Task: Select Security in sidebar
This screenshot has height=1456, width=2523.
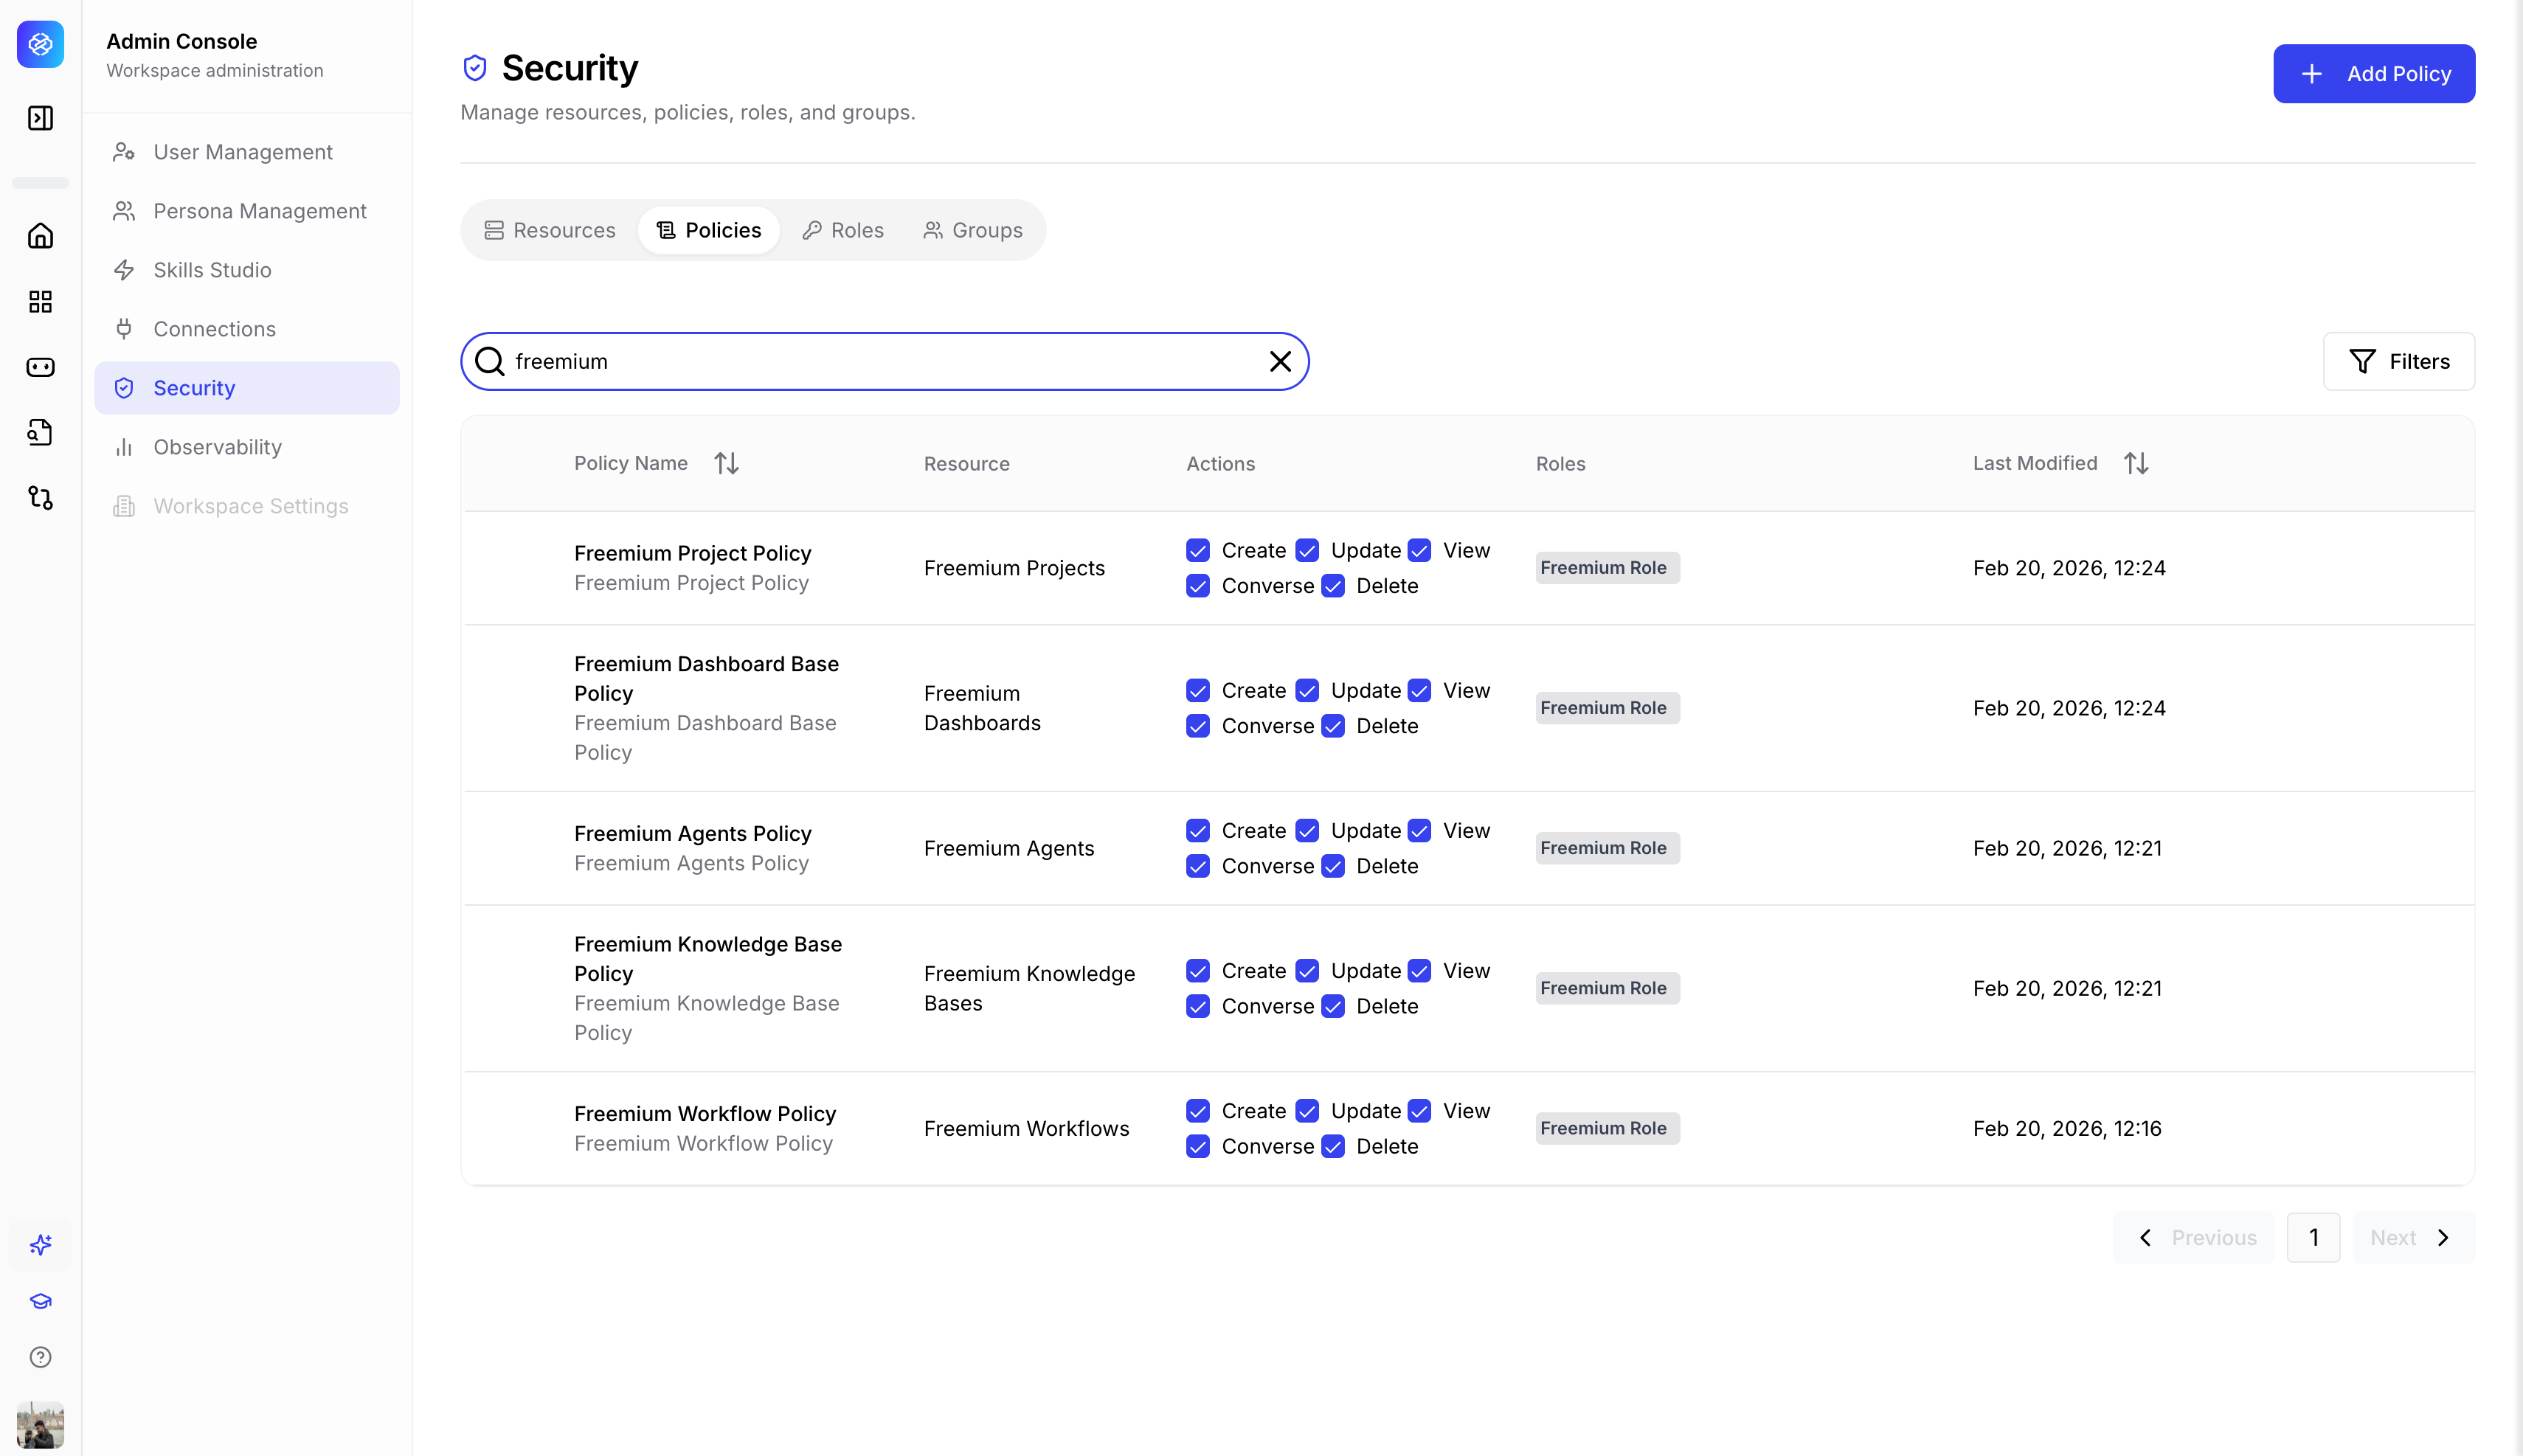Action: click(247, 388)
